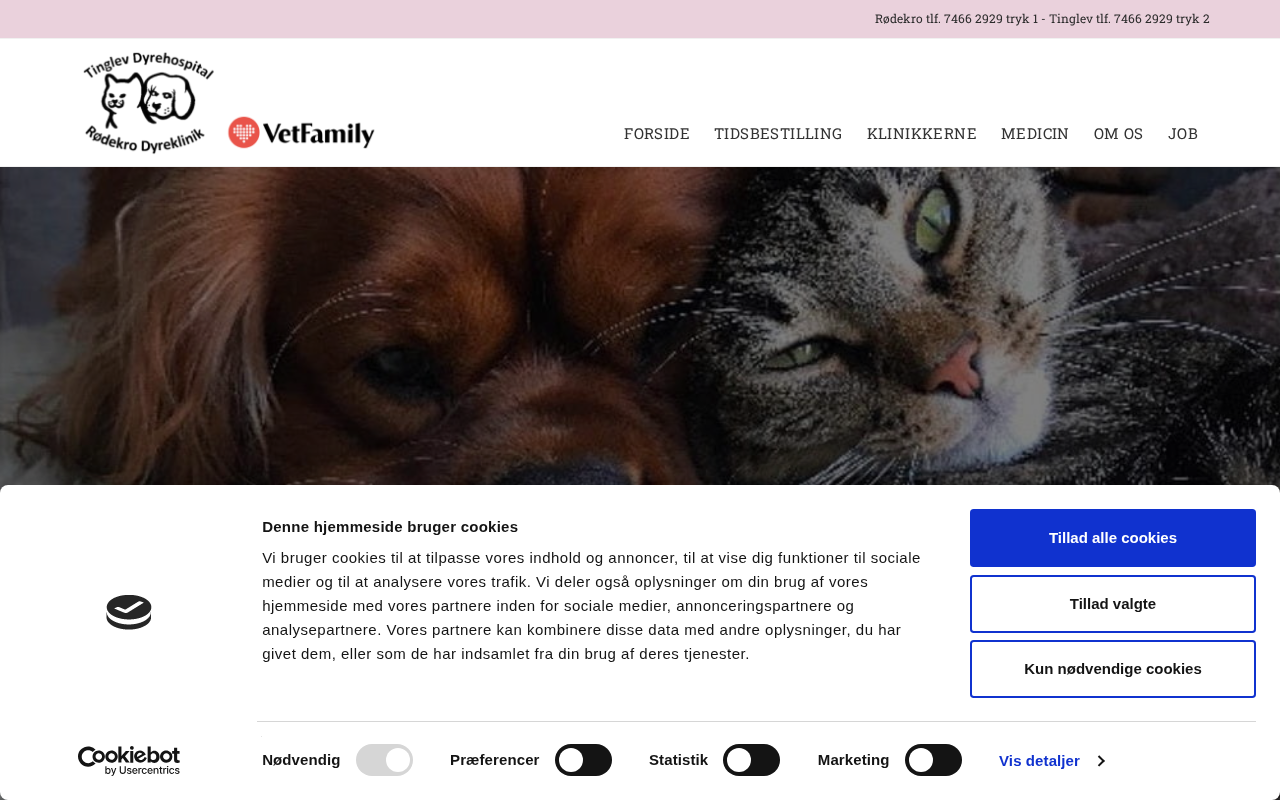Open the TIDSBESTILLING menu item
1280x800 pixels.
[x=778, y=134]
